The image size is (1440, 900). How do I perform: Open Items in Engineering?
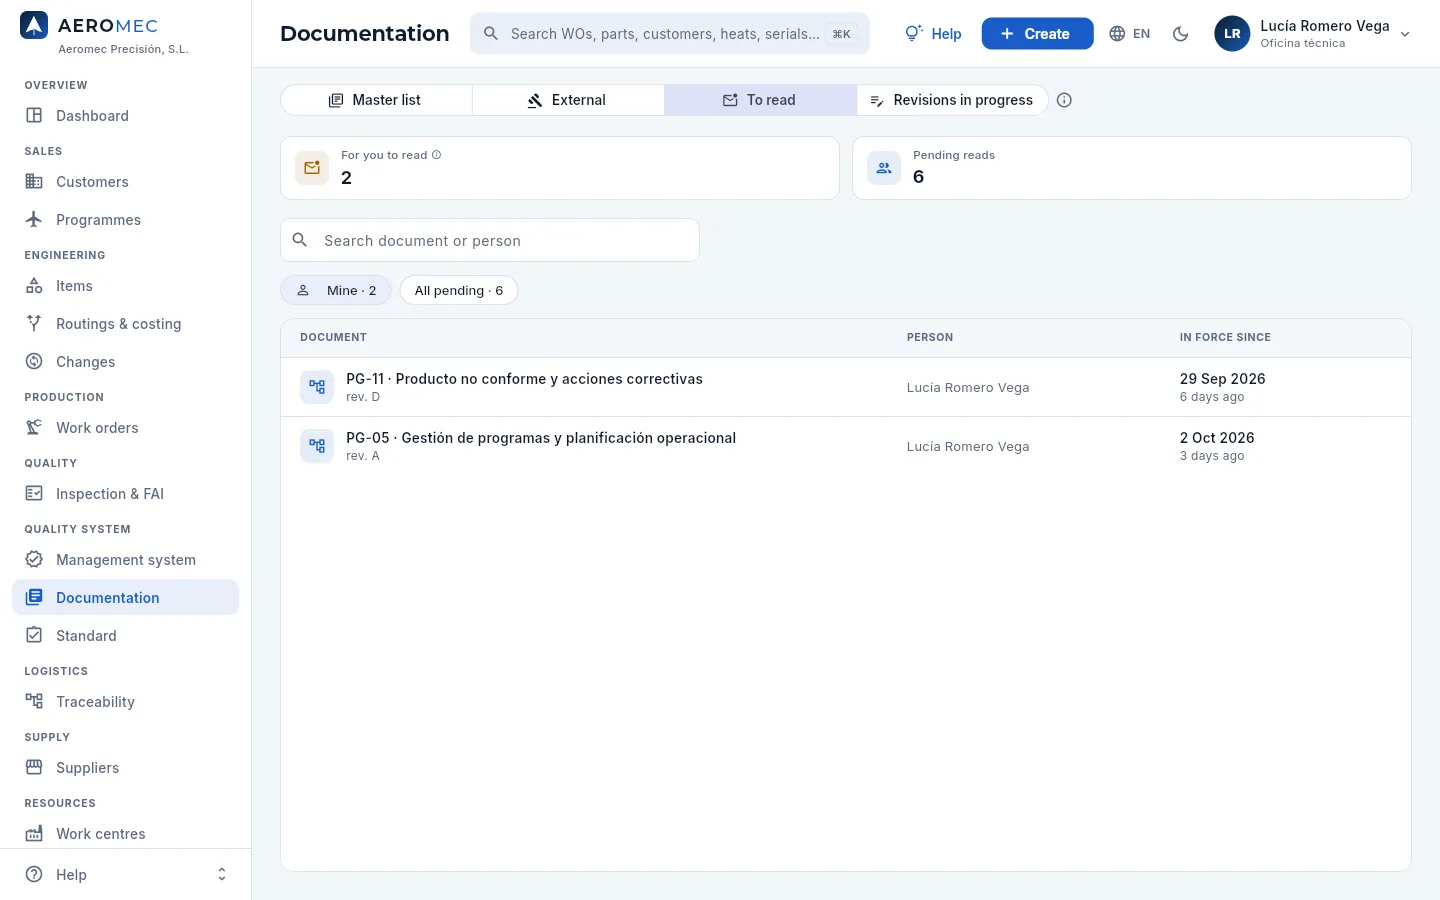(x=125, y=286)
